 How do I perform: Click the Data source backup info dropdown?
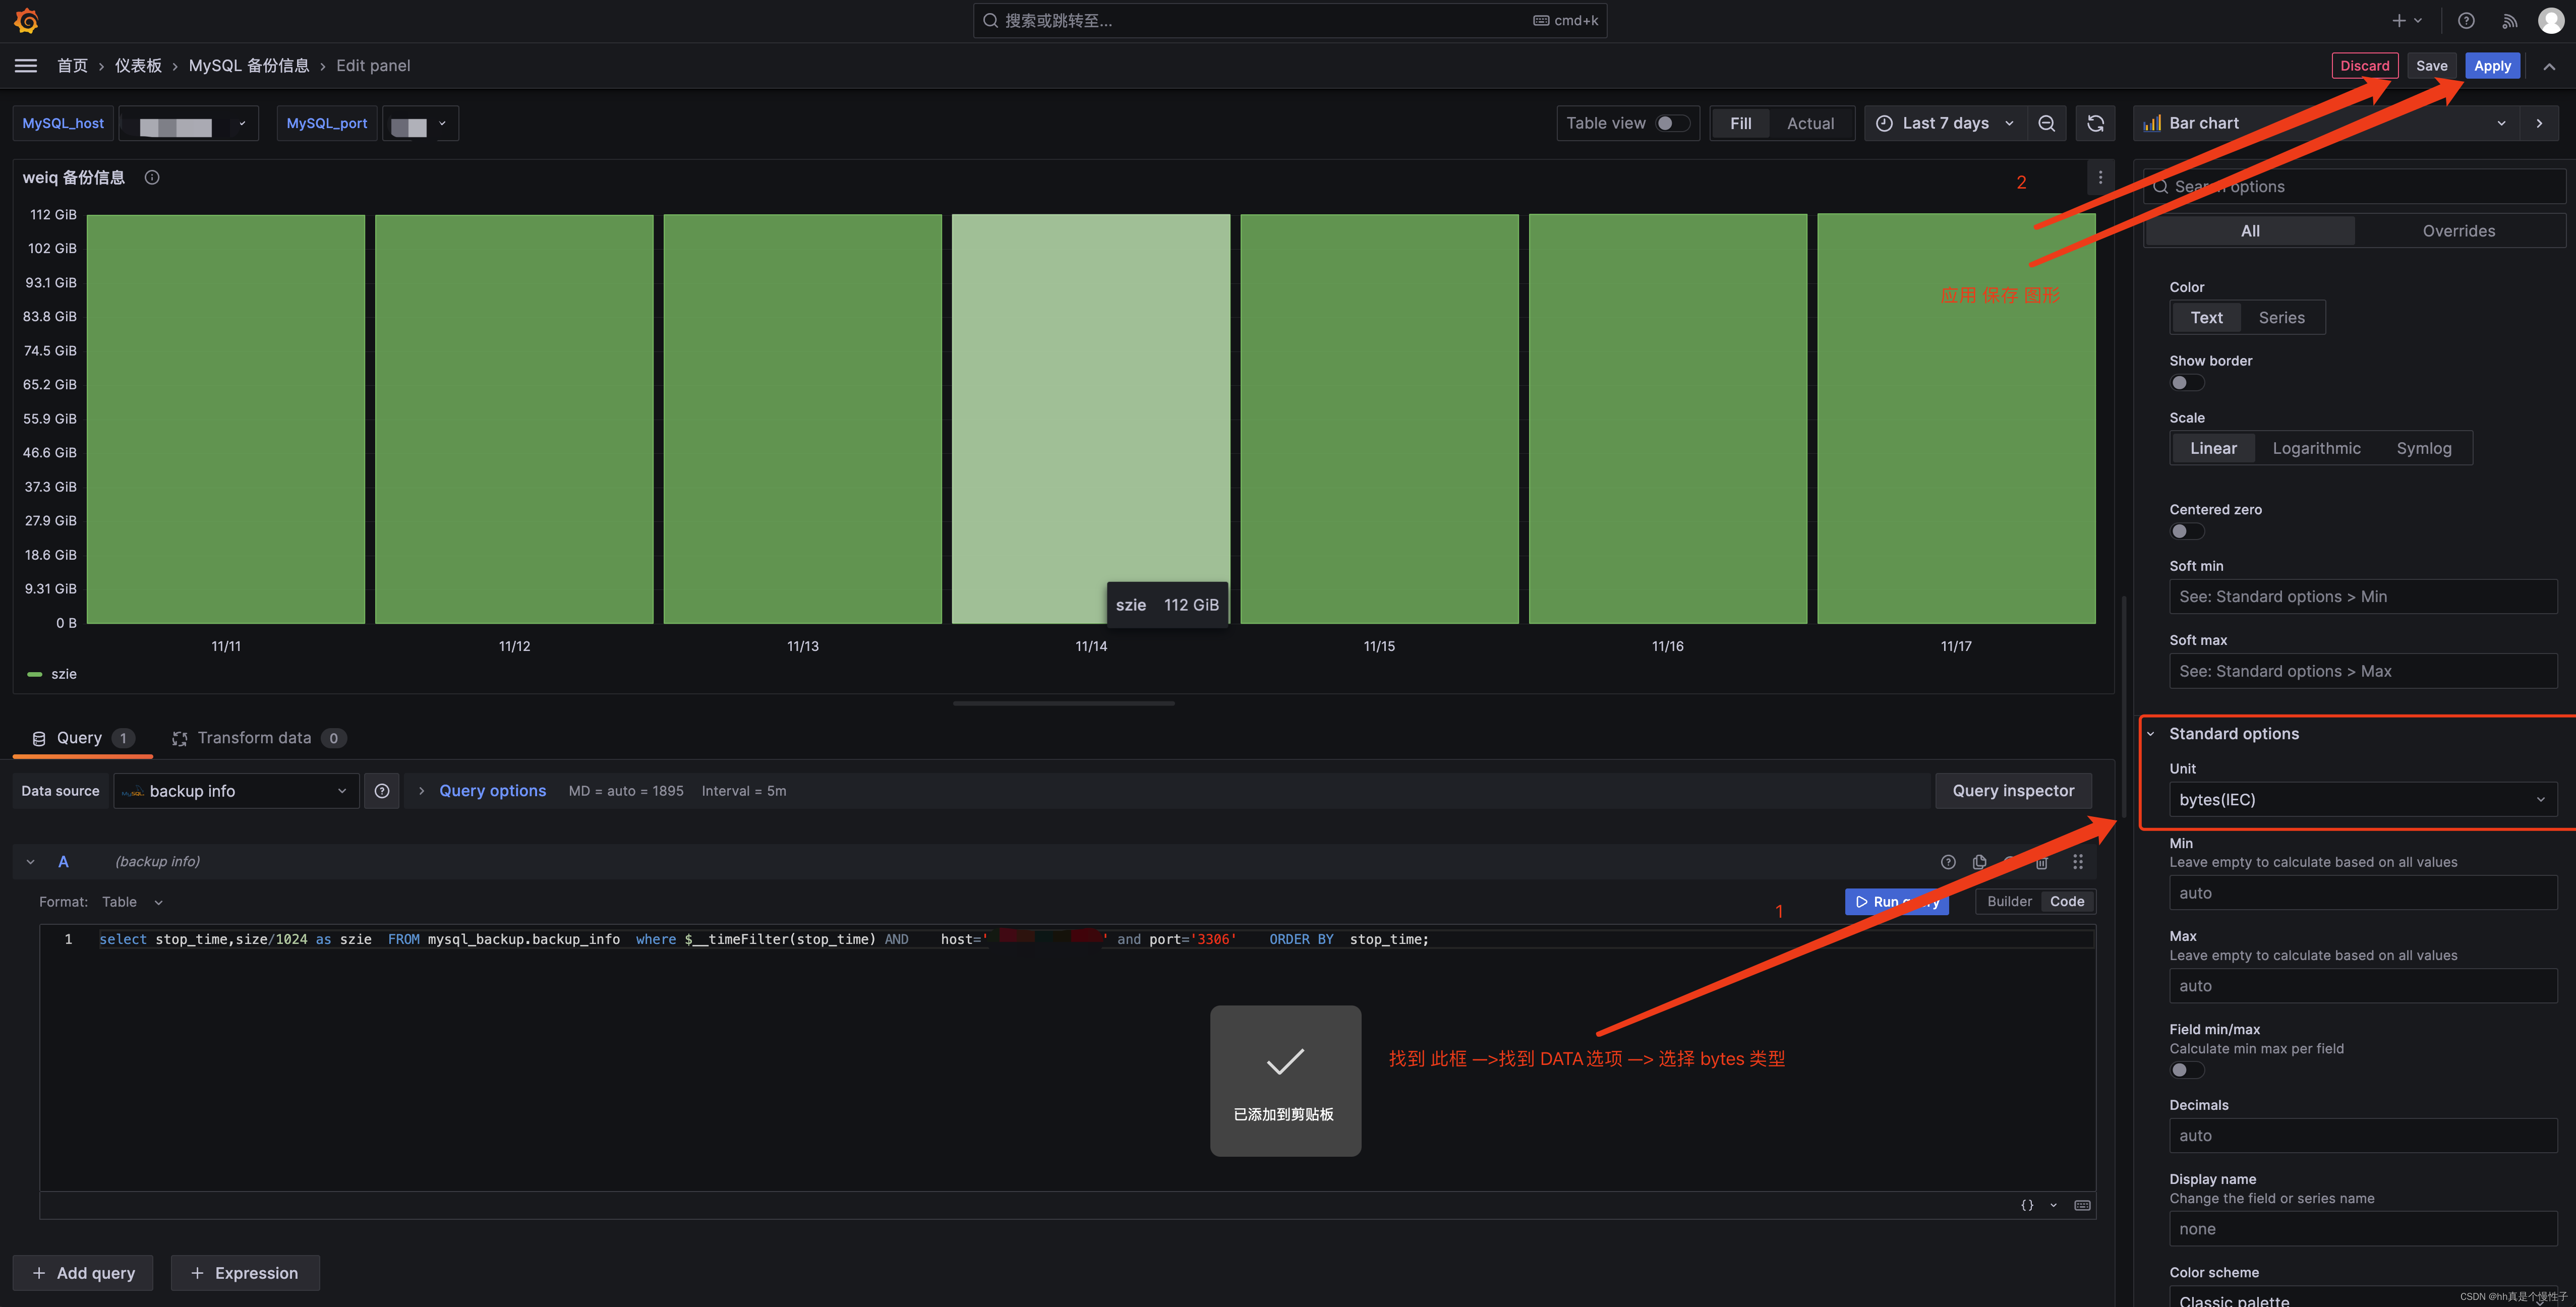click(233, 789)
